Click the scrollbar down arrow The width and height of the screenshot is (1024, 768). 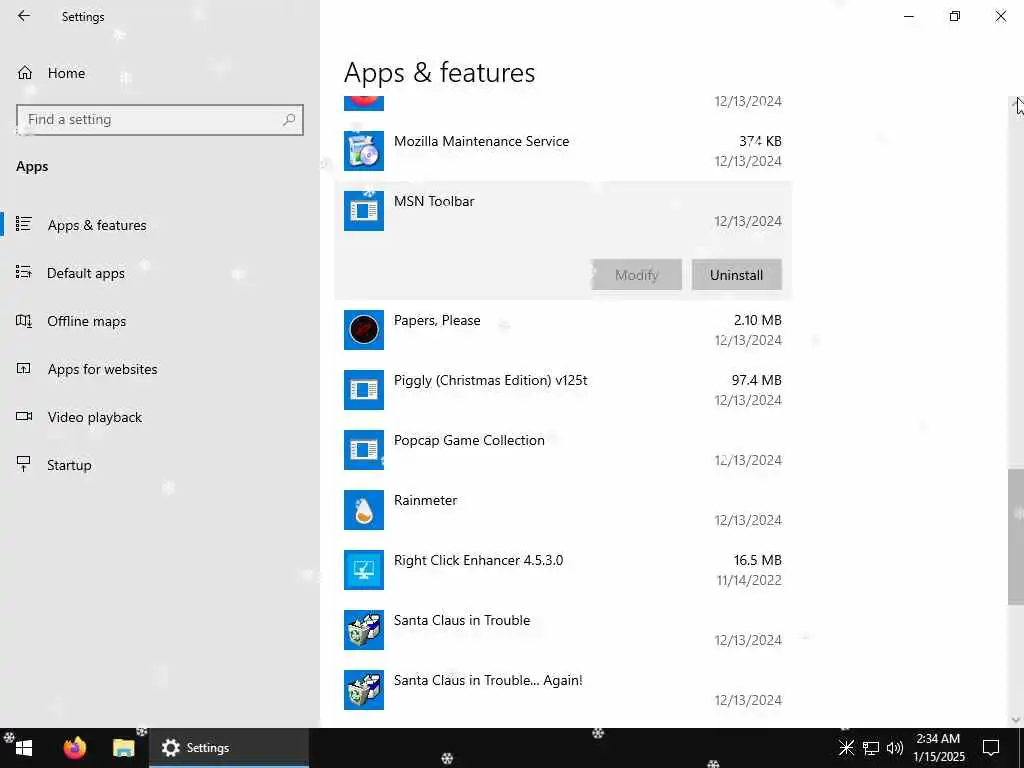pos(1016,720)
